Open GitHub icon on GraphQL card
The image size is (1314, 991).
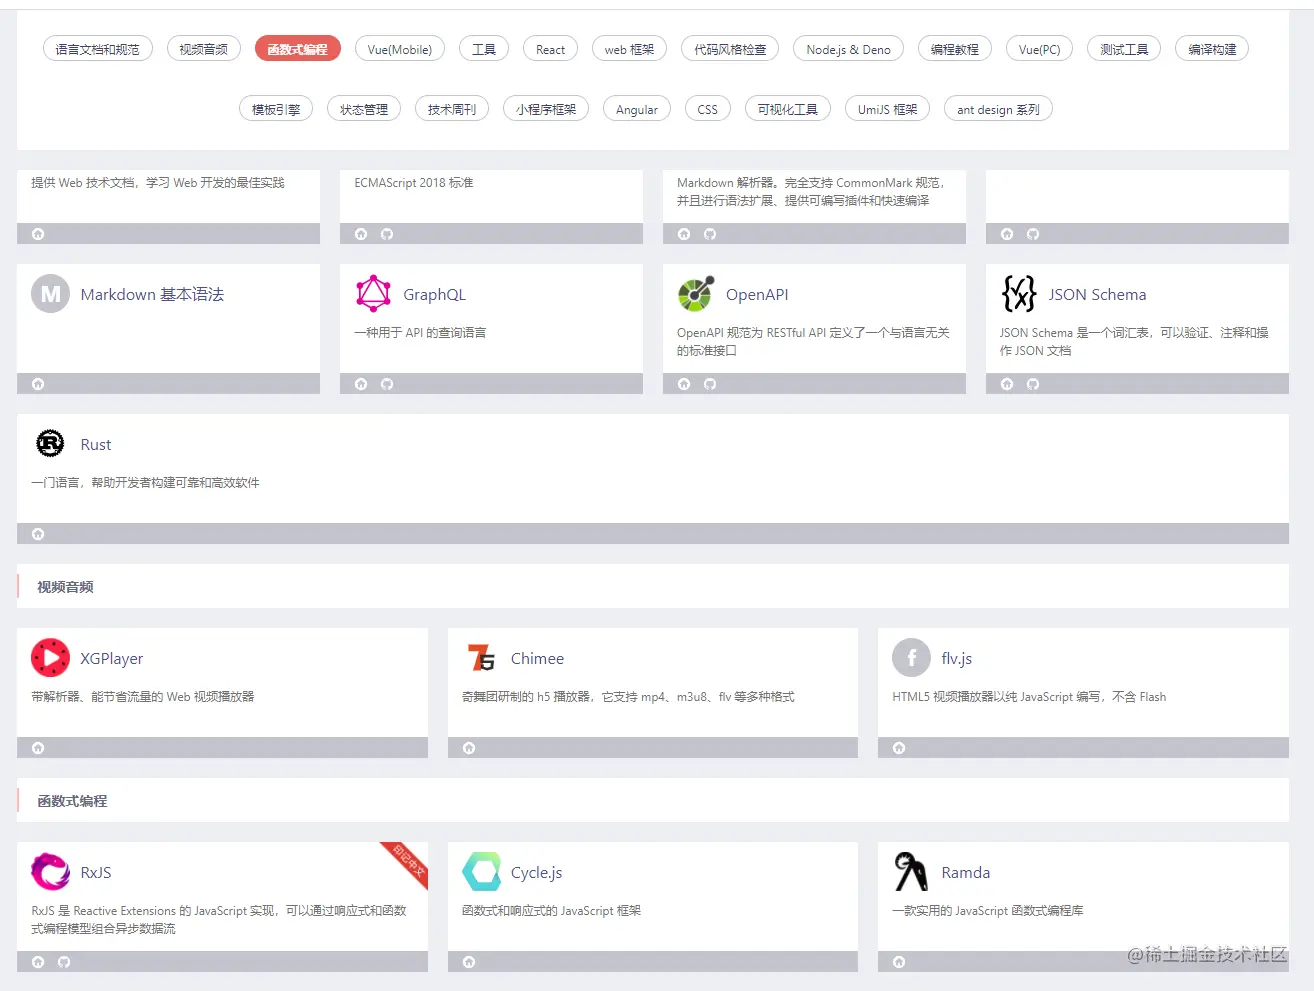pos(387,384)
